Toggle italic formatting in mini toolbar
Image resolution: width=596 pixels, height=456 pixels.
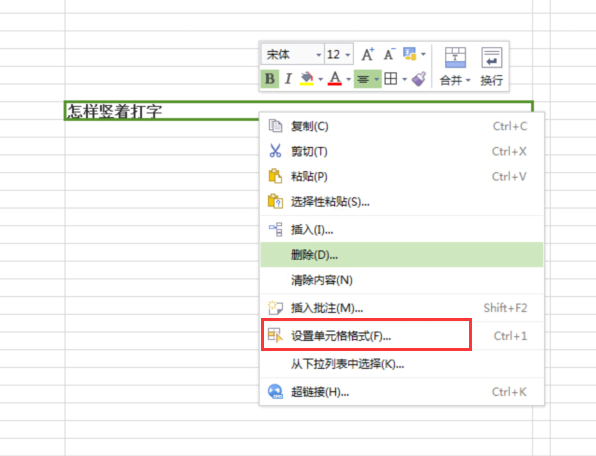(288, 79)
